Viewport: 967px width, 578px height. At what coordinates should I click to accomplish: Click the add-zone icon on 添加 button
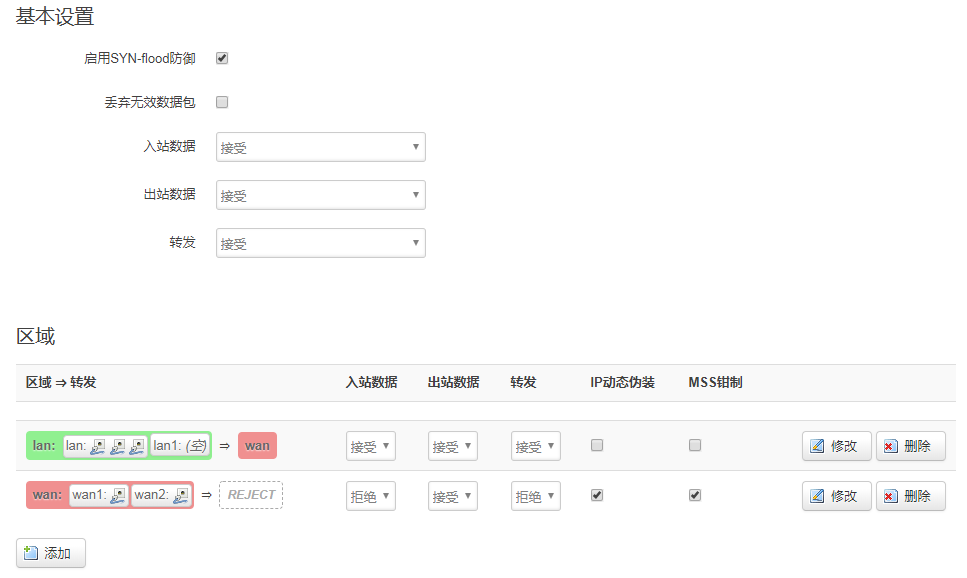[x=31, y=553]
